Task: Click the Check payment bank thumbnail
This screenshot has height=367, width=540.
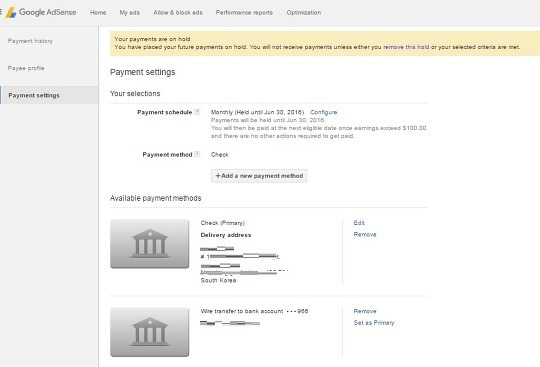Action: point(149,243)
